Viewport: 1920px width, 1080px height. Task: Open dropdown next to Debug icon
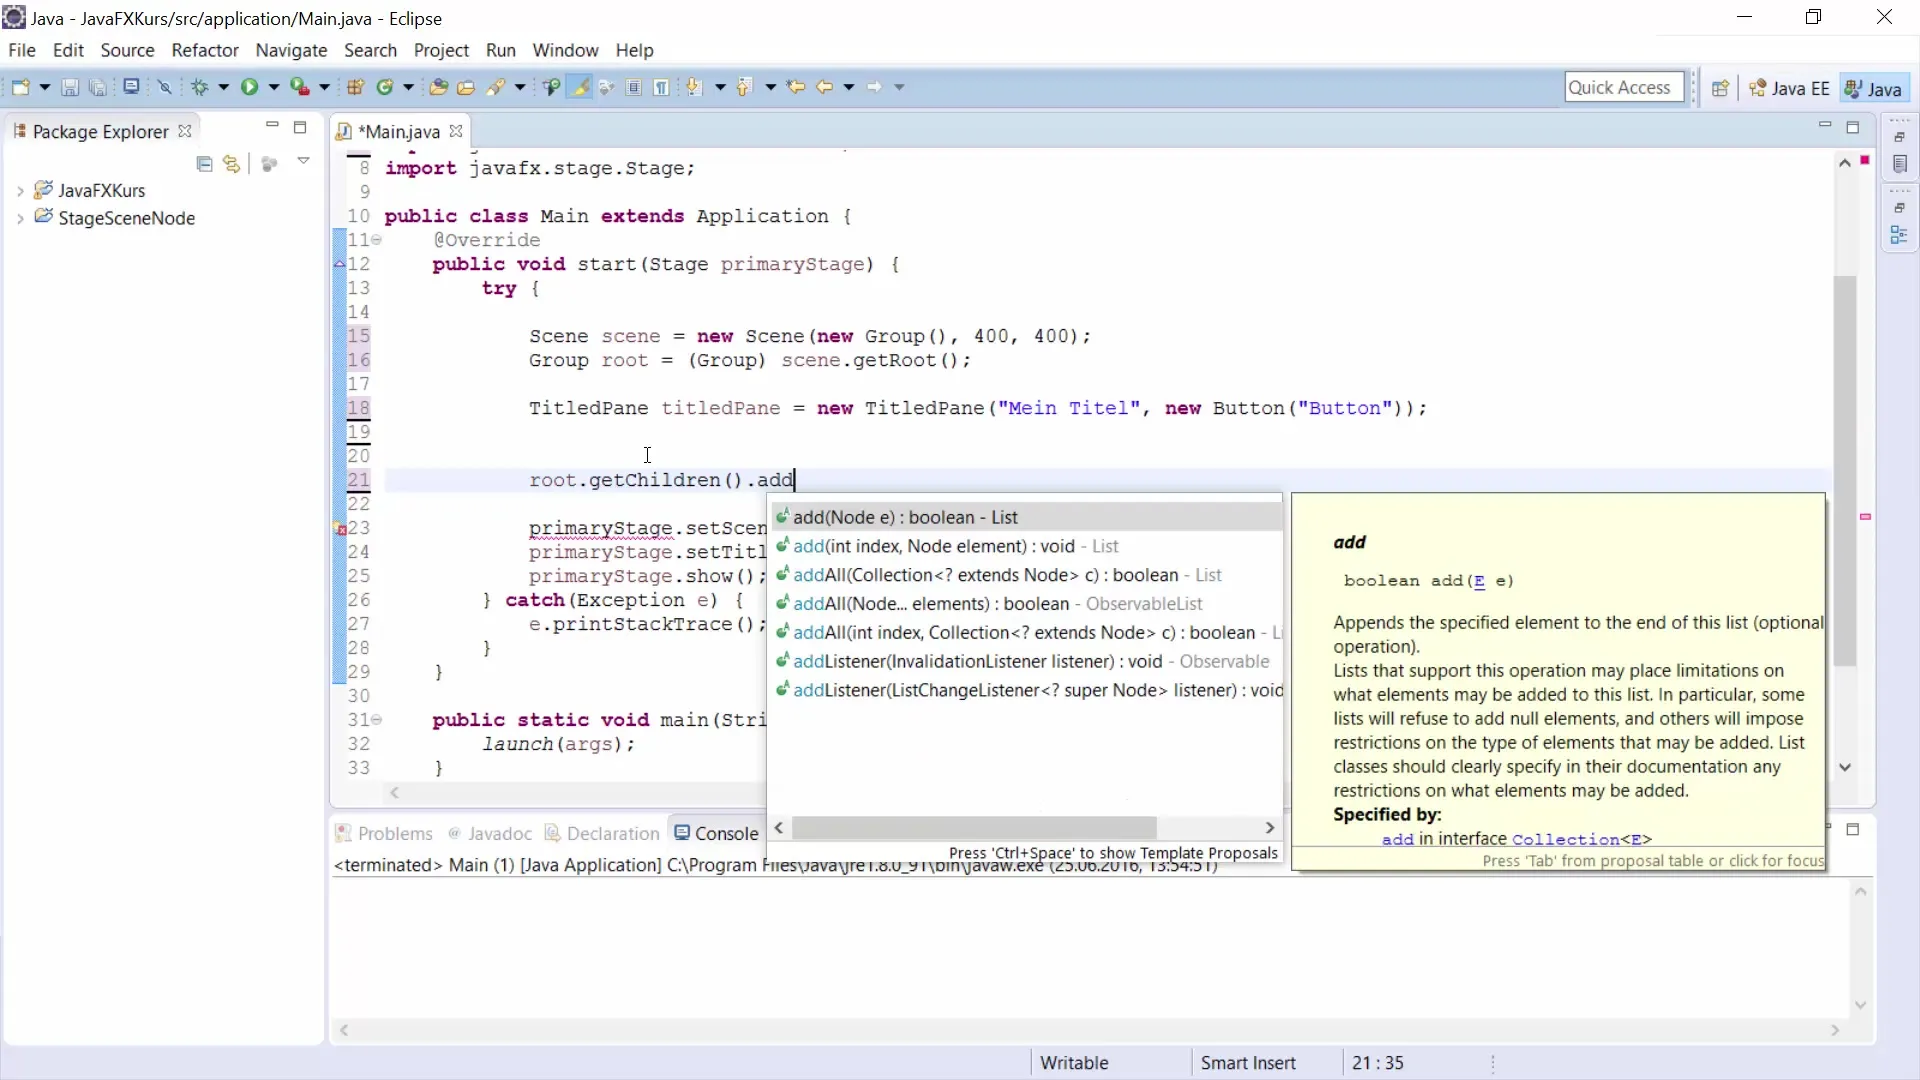coord(223,87)
